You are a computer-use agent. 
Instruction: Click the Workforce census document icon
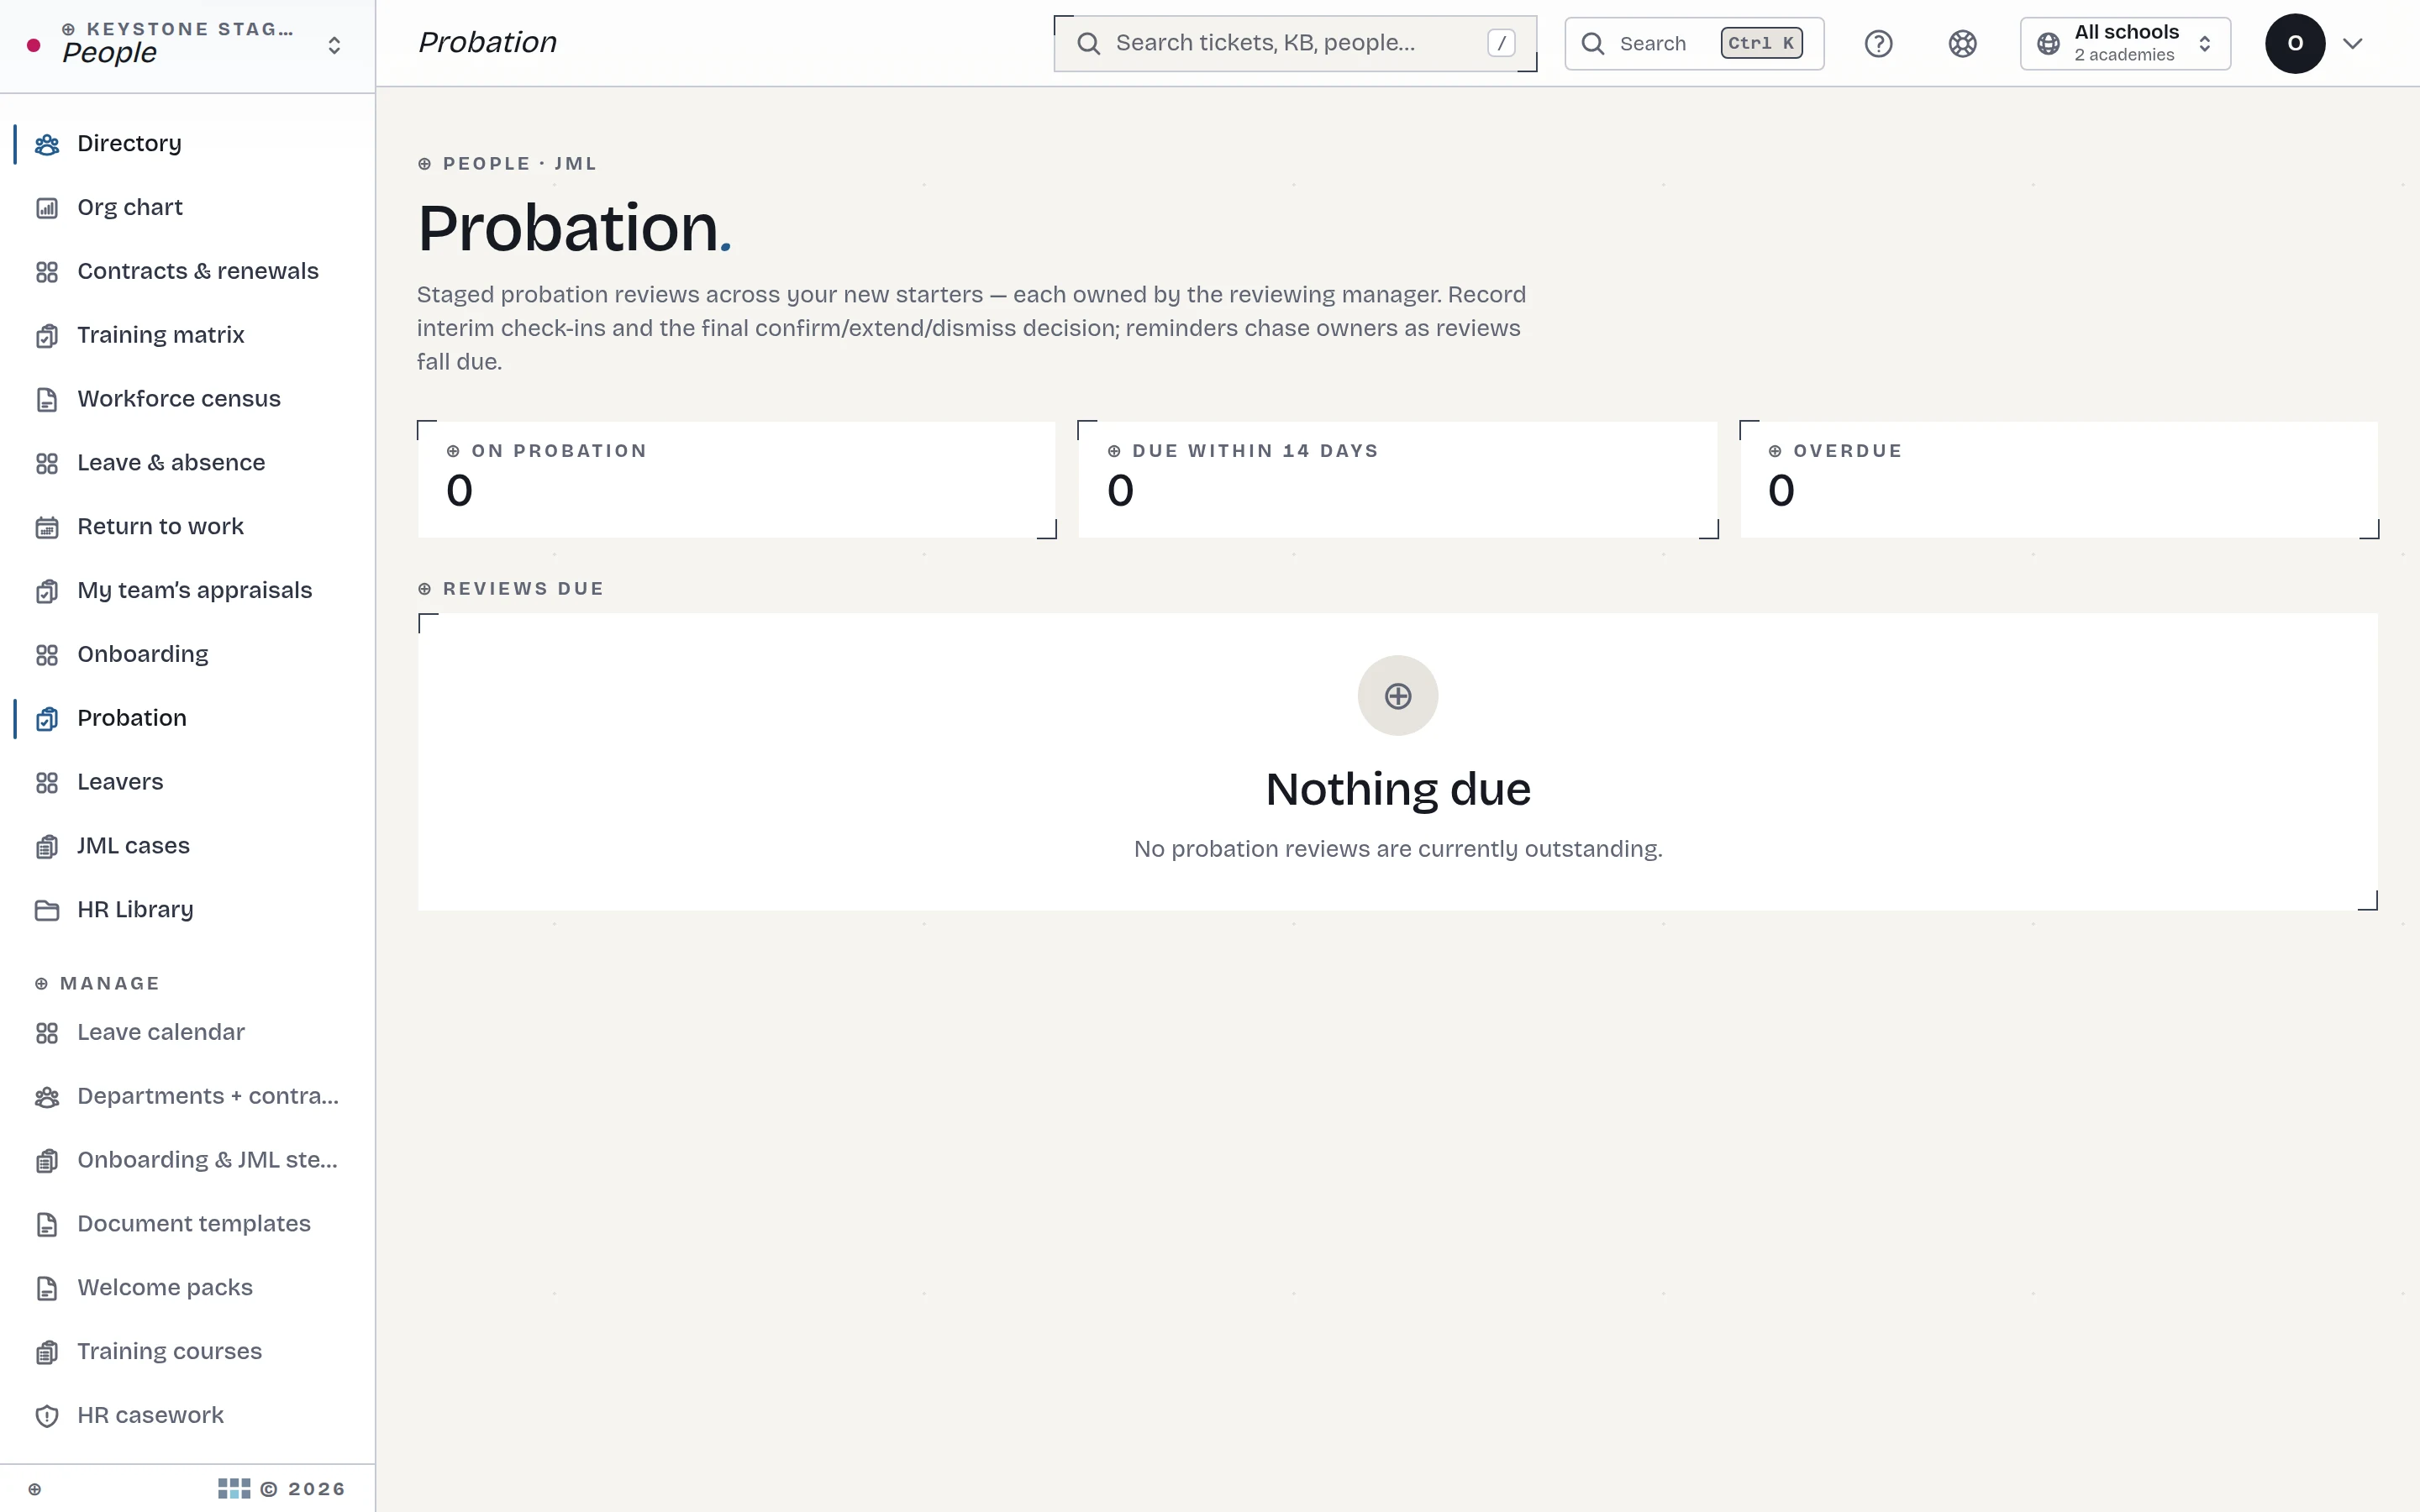(47, 400)
